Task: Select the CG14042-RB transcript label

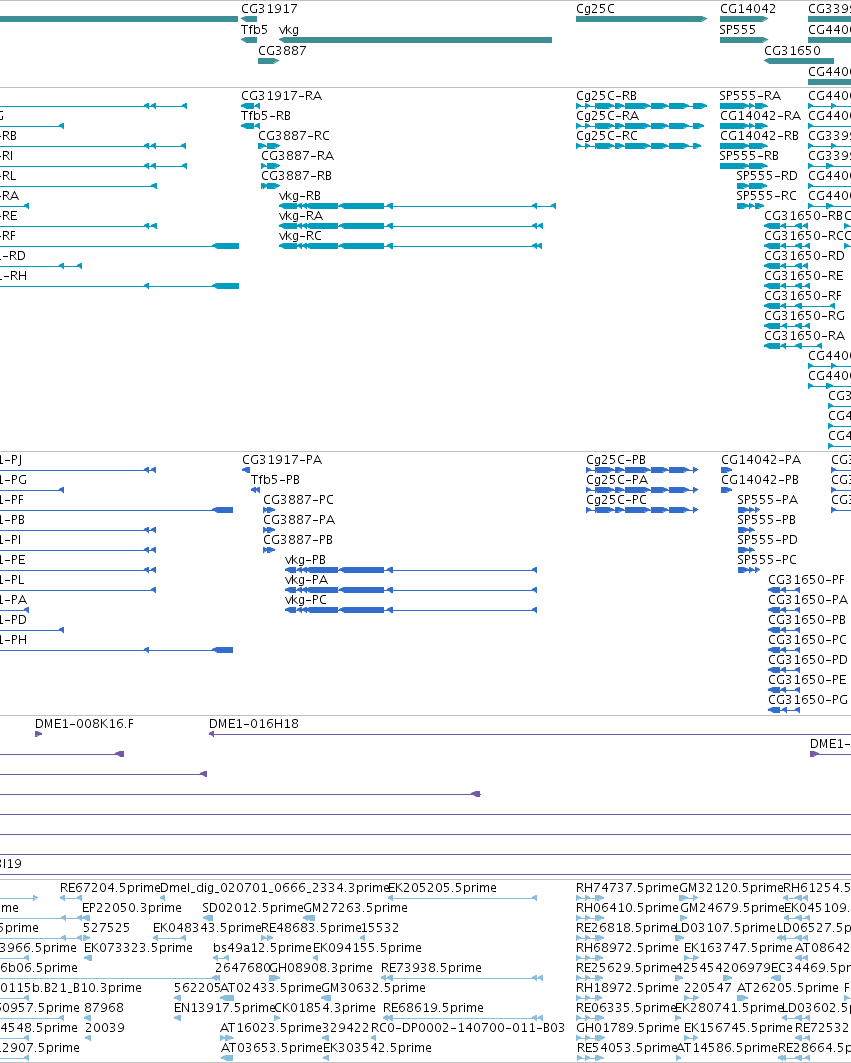Action: tap(759, 136)
